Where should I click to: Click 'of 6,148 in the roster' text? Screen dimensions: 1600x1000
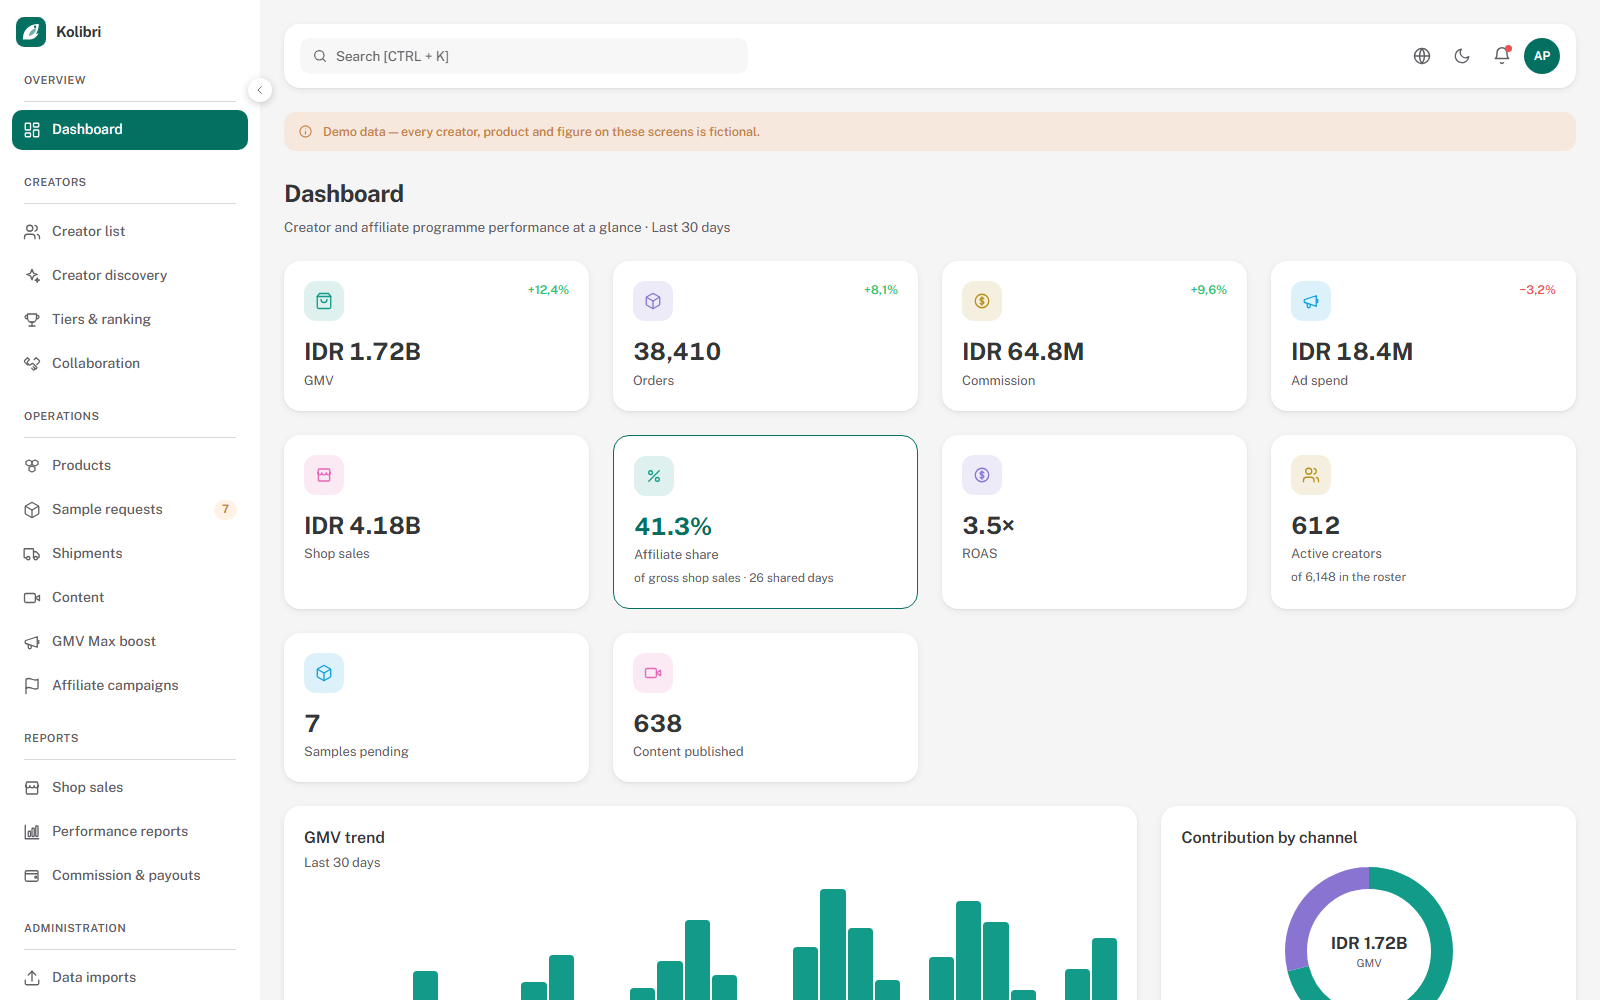[x=1348, y=577]
